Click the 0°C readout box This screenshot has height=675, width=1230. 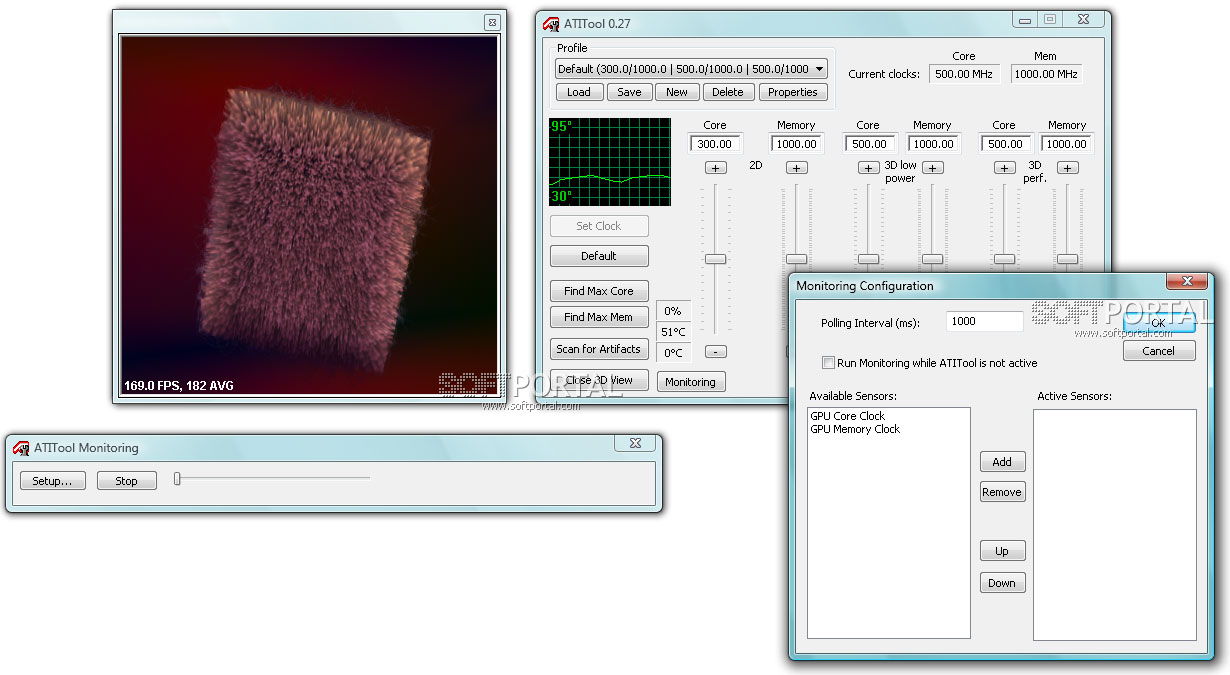pyautogui.click(x=673, y=353)
